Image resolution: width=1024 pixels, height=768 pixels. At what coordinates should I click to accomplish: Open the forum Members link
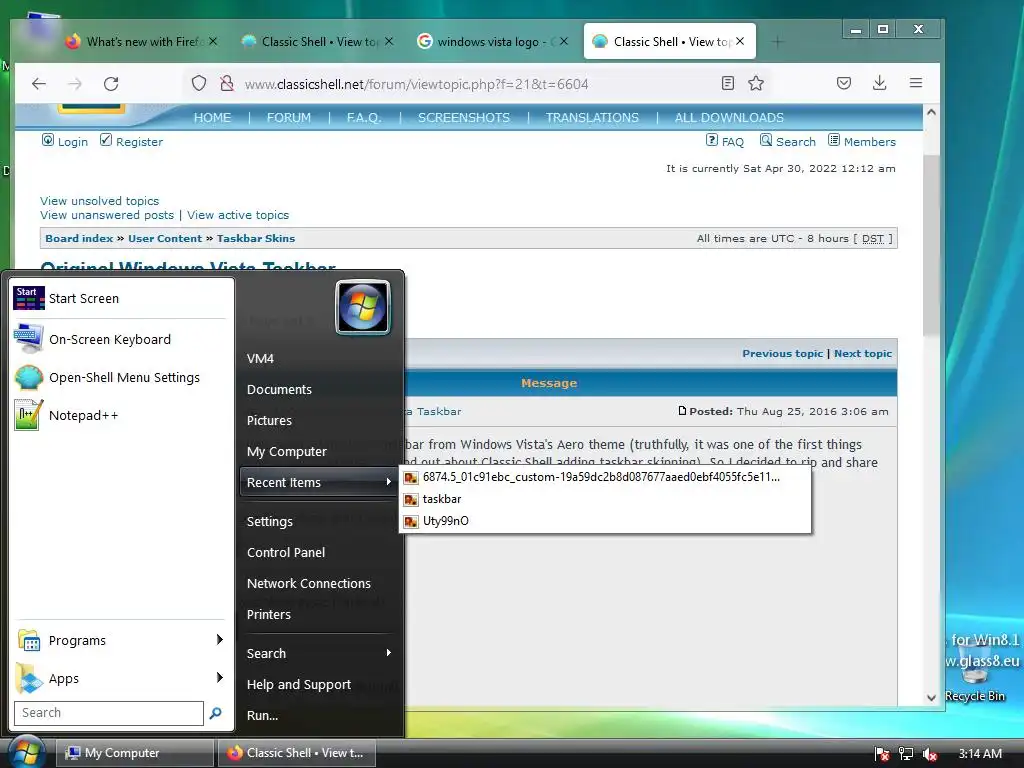(862, 142)
